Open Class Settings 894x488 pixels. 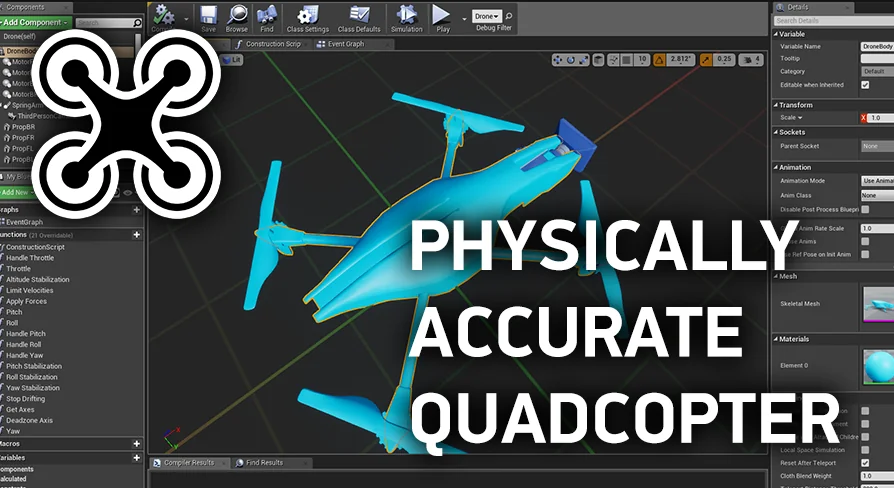[307, 18]
